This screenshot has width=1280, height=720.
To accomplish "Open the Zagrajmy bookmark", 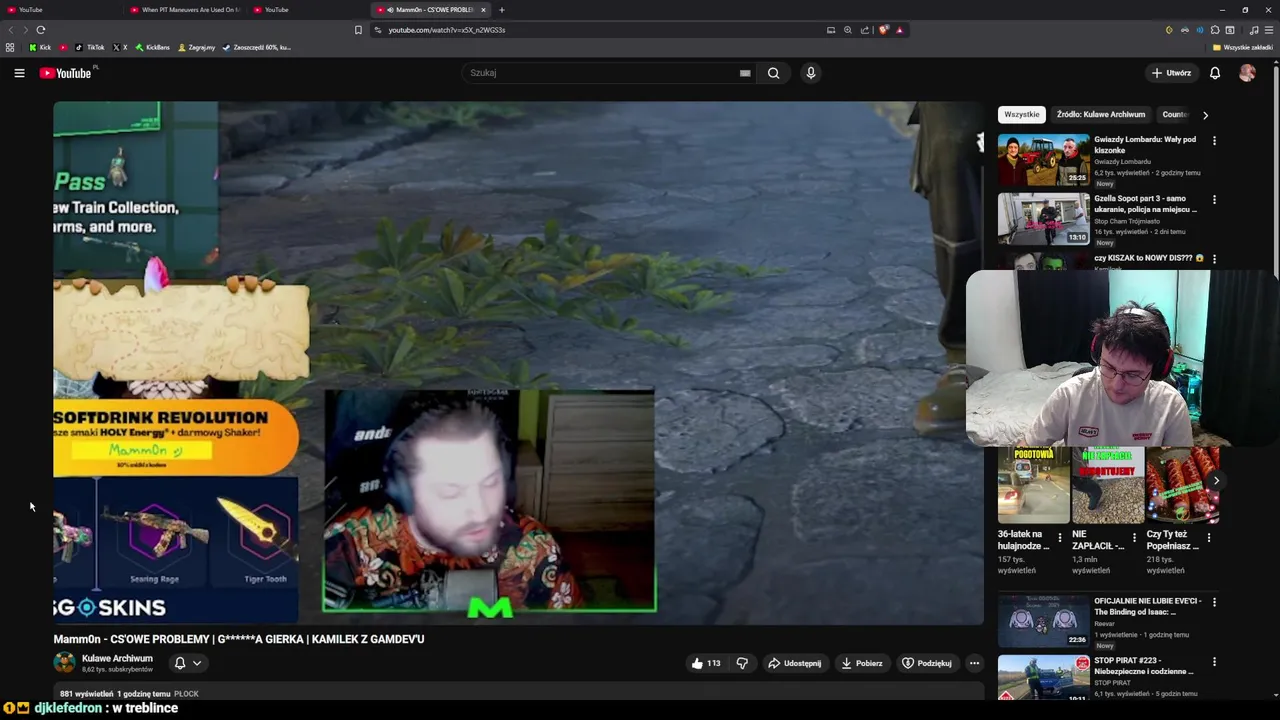I will point(196,47).
